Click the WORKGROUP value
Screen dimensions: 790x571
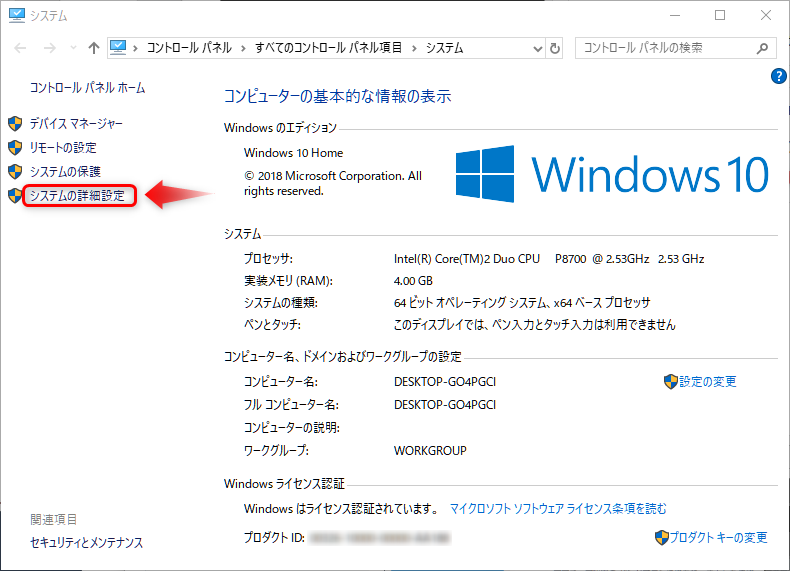pos(430,451)
